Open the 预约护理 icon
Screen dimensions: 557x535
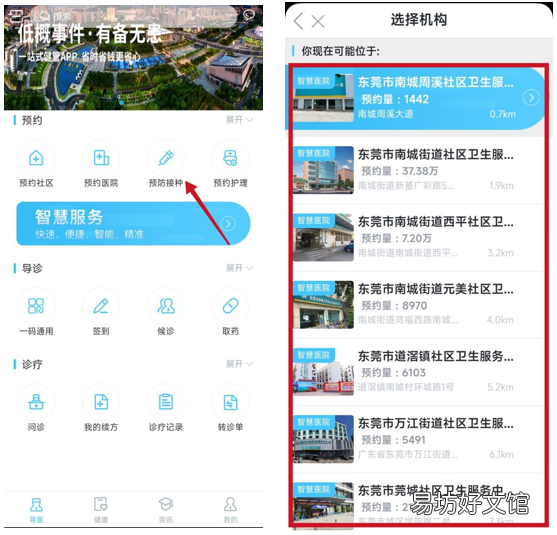pyautogui.click(x=231, y=158)
